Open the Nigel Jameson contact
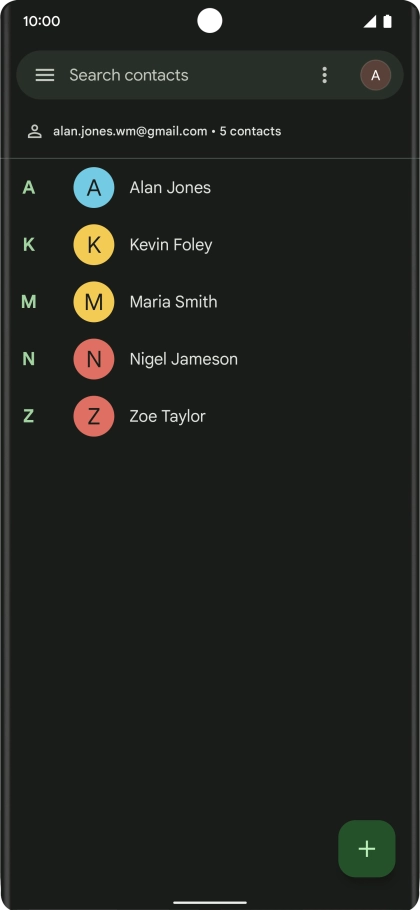This screenshot has height=910, width=420. [210, 359]
